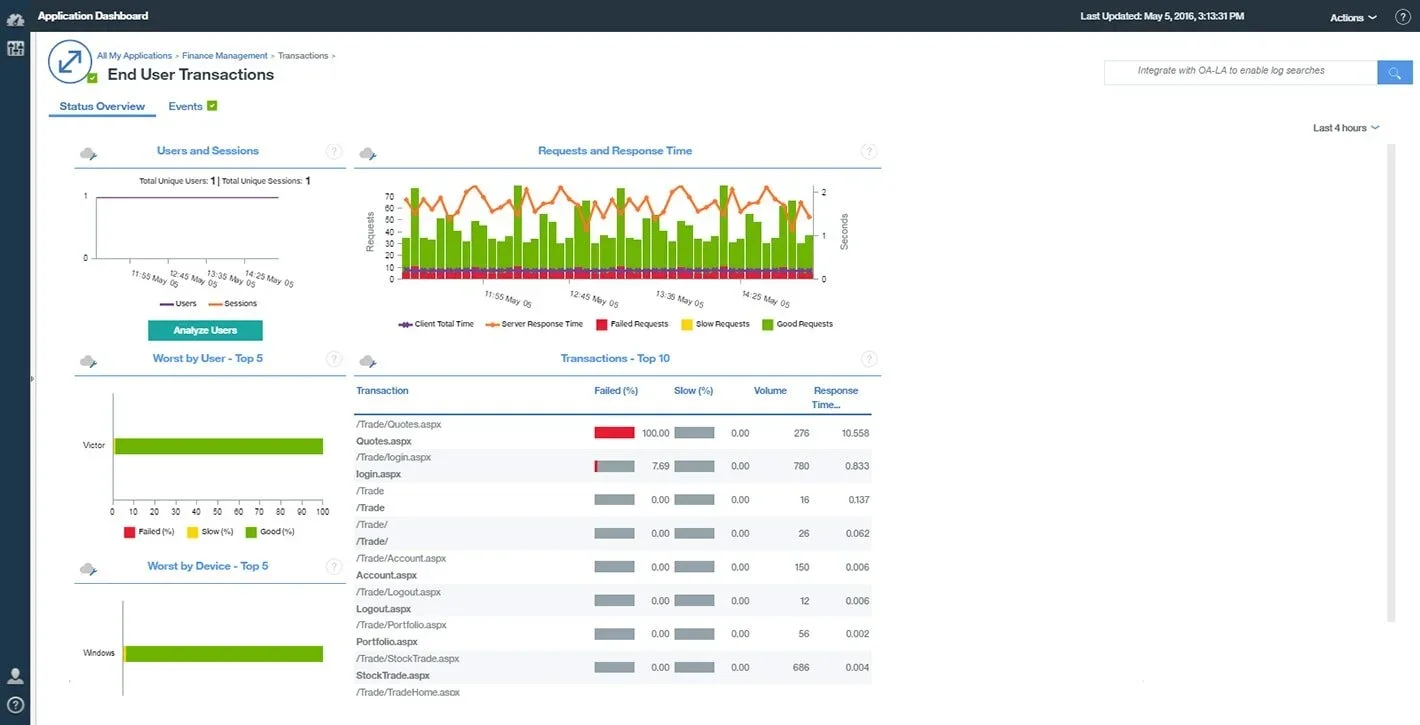Viewport: 1420px width, 725px height.
Task: Open help for Worst by Device widget
Action: click(334, 567)
